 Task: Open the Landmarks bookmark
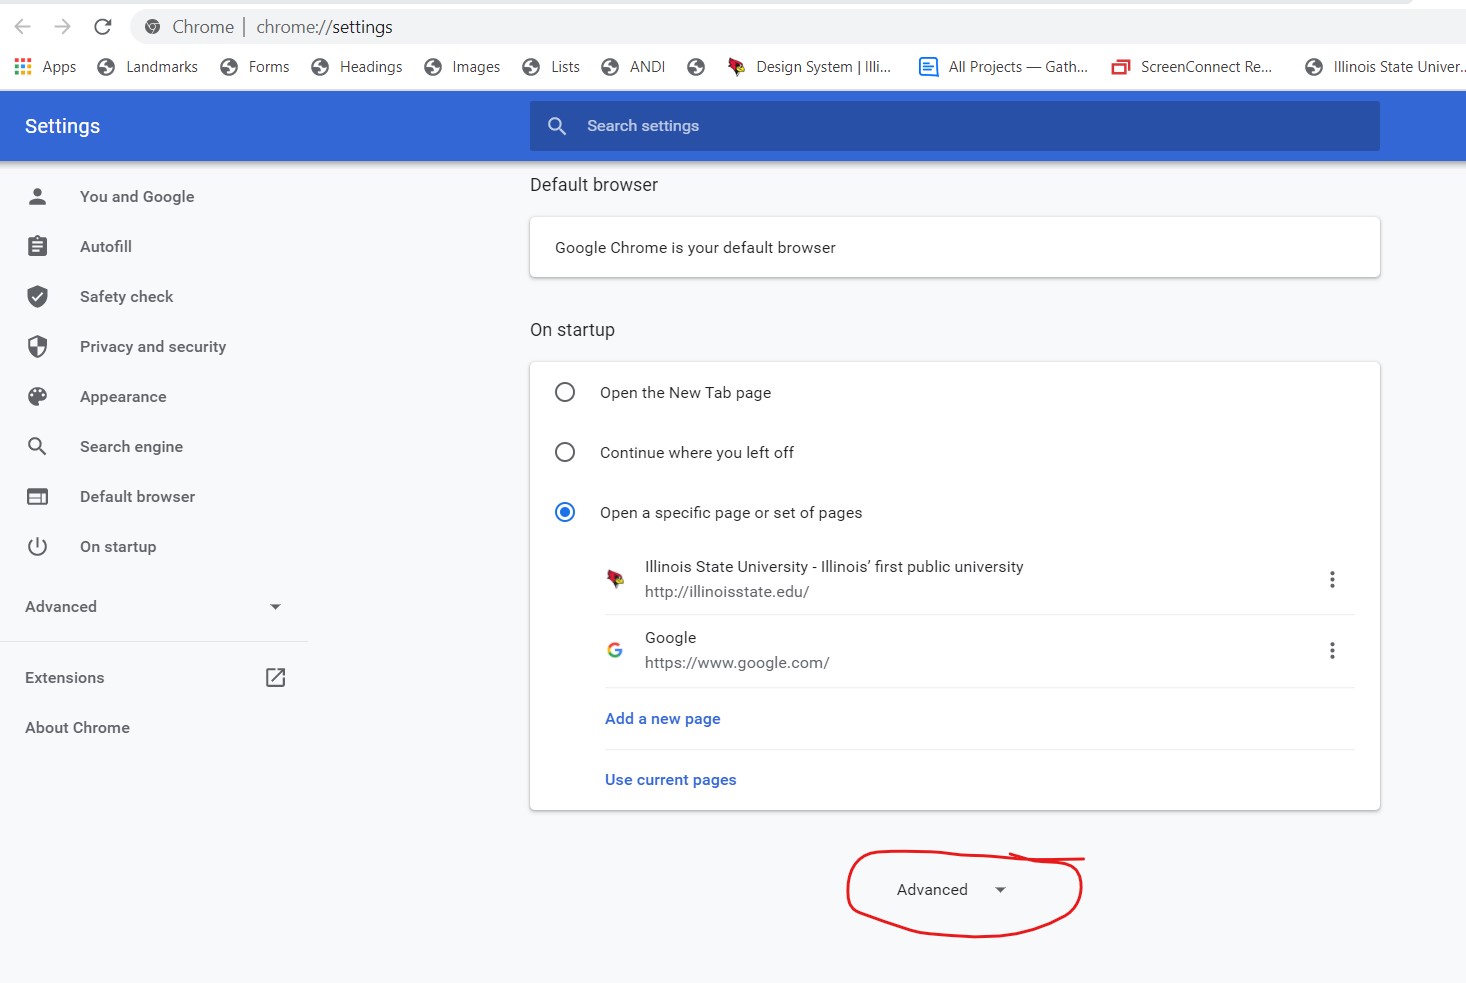148,67
